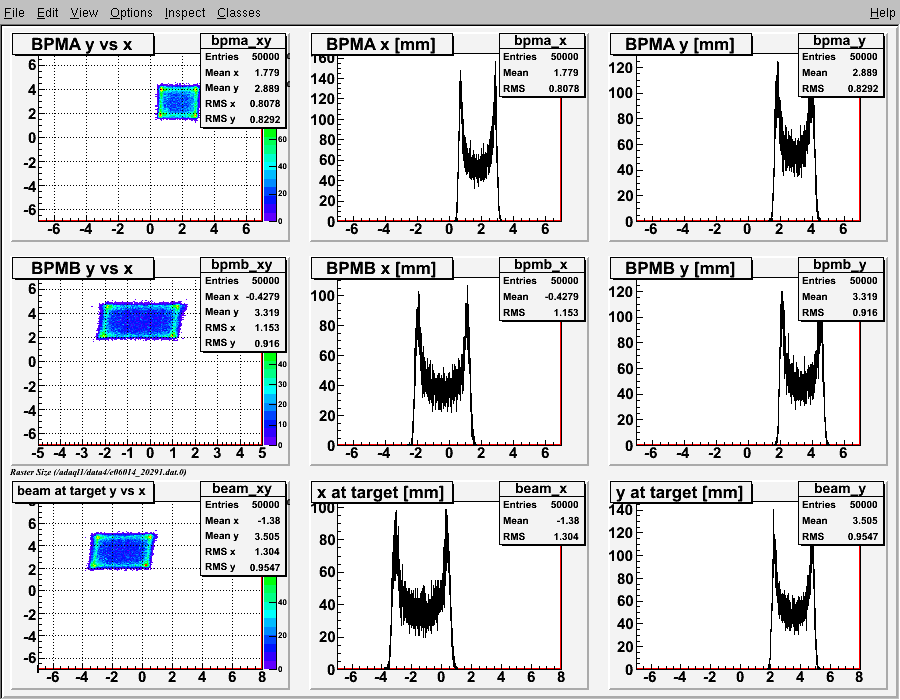The height and width of the screenshot is (700, 900).
Task: Click the histogram curve in y at target plot
Action: click(794, 614)
